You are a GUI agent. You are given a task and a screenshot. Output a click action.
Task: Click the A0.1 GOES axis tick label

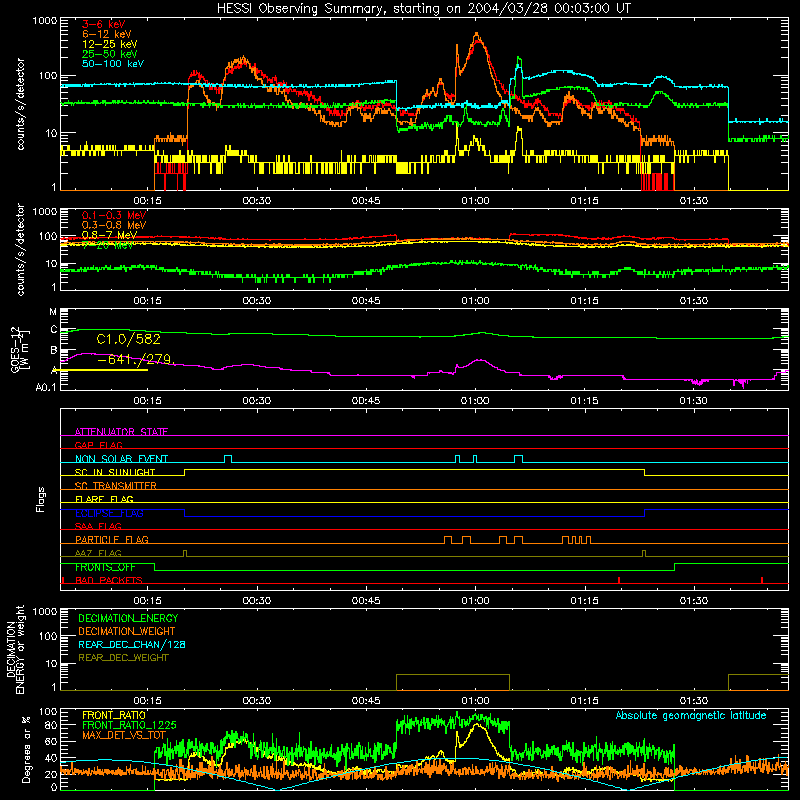45,387
